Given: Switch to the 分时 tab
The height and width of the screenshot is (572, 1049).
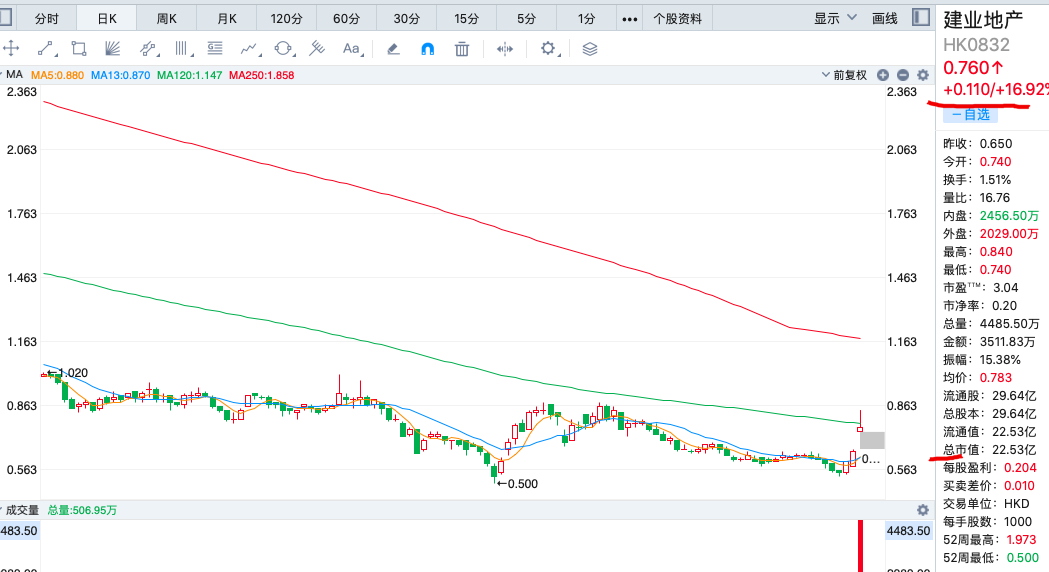Looking at the screenshot, I should (46, 19).
